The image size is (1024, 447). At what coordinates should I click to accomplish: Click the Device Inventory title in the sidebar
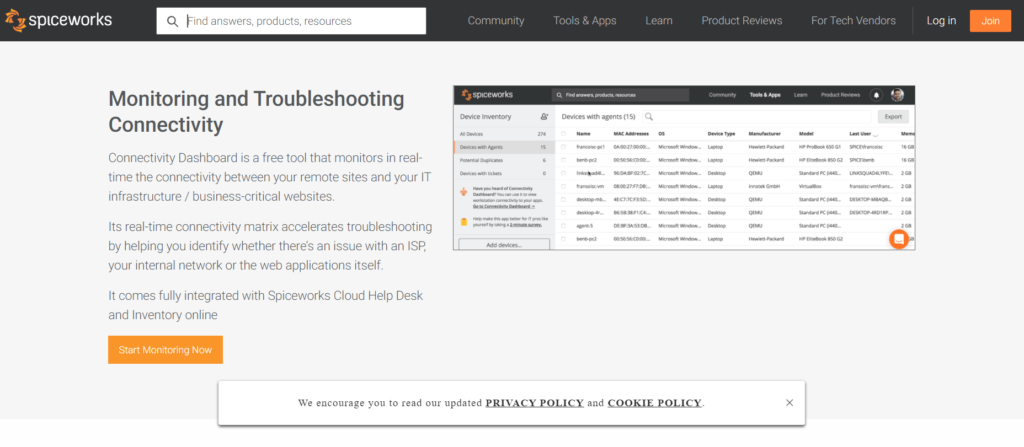pyautogui.click(x=485, y=117)
